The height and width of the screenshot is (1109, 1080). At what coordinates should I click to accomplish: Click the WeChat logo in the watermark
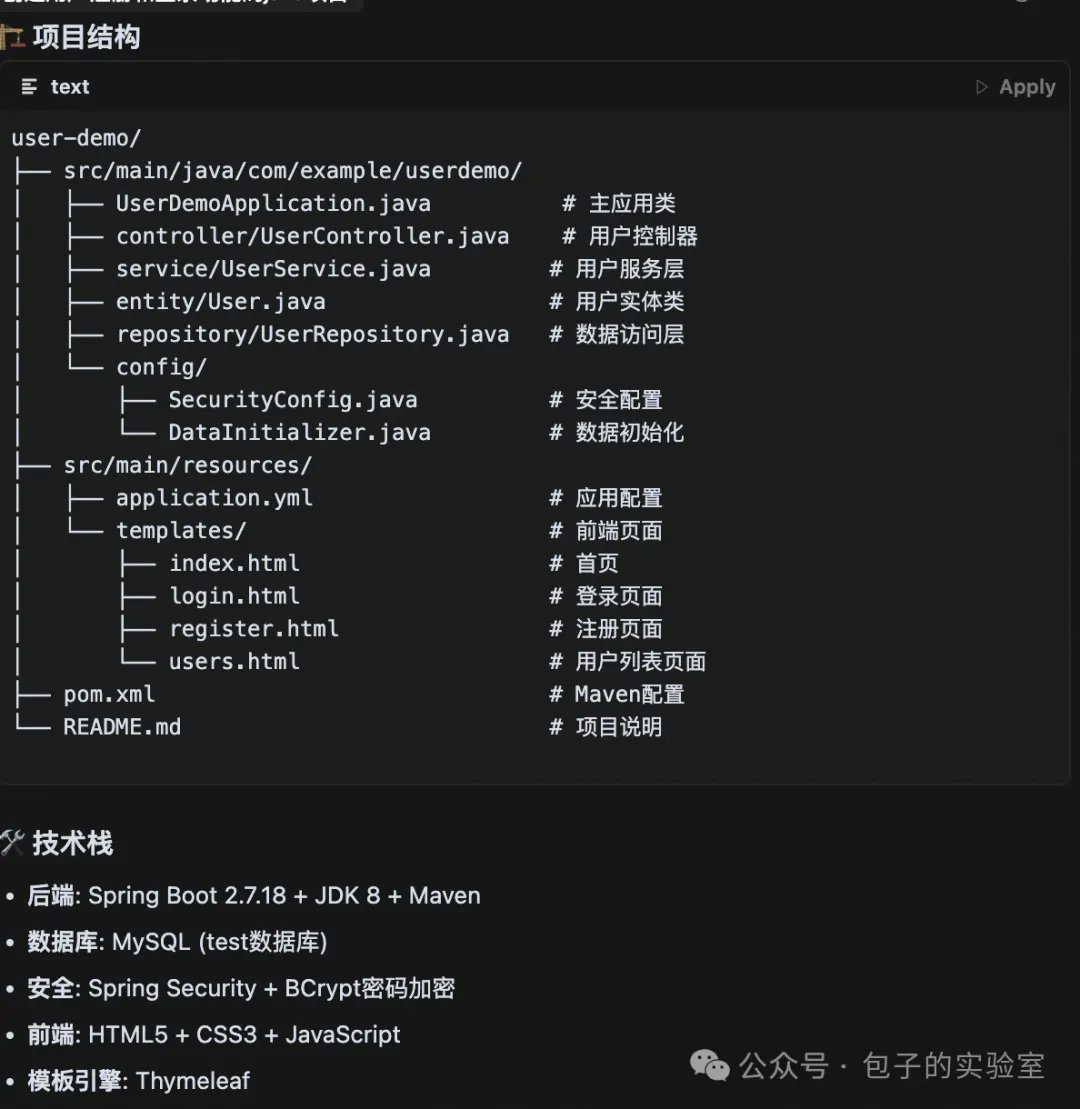point(709,1065)
